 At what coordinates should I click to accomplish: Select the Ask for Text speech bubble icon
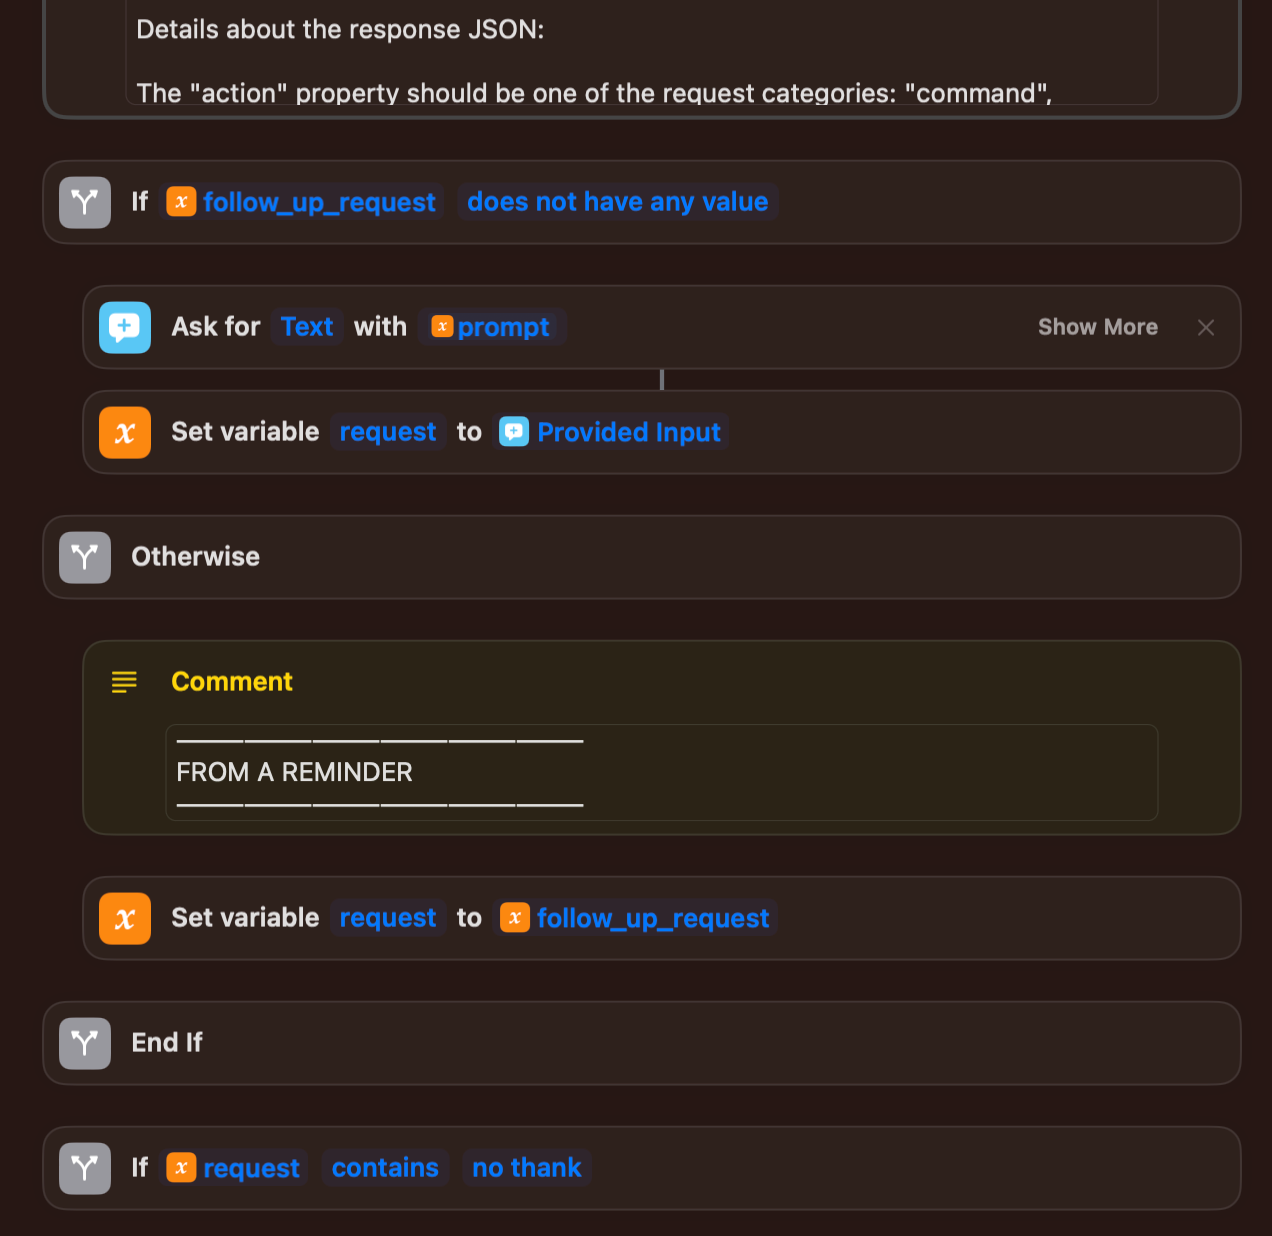click(124, 327)
